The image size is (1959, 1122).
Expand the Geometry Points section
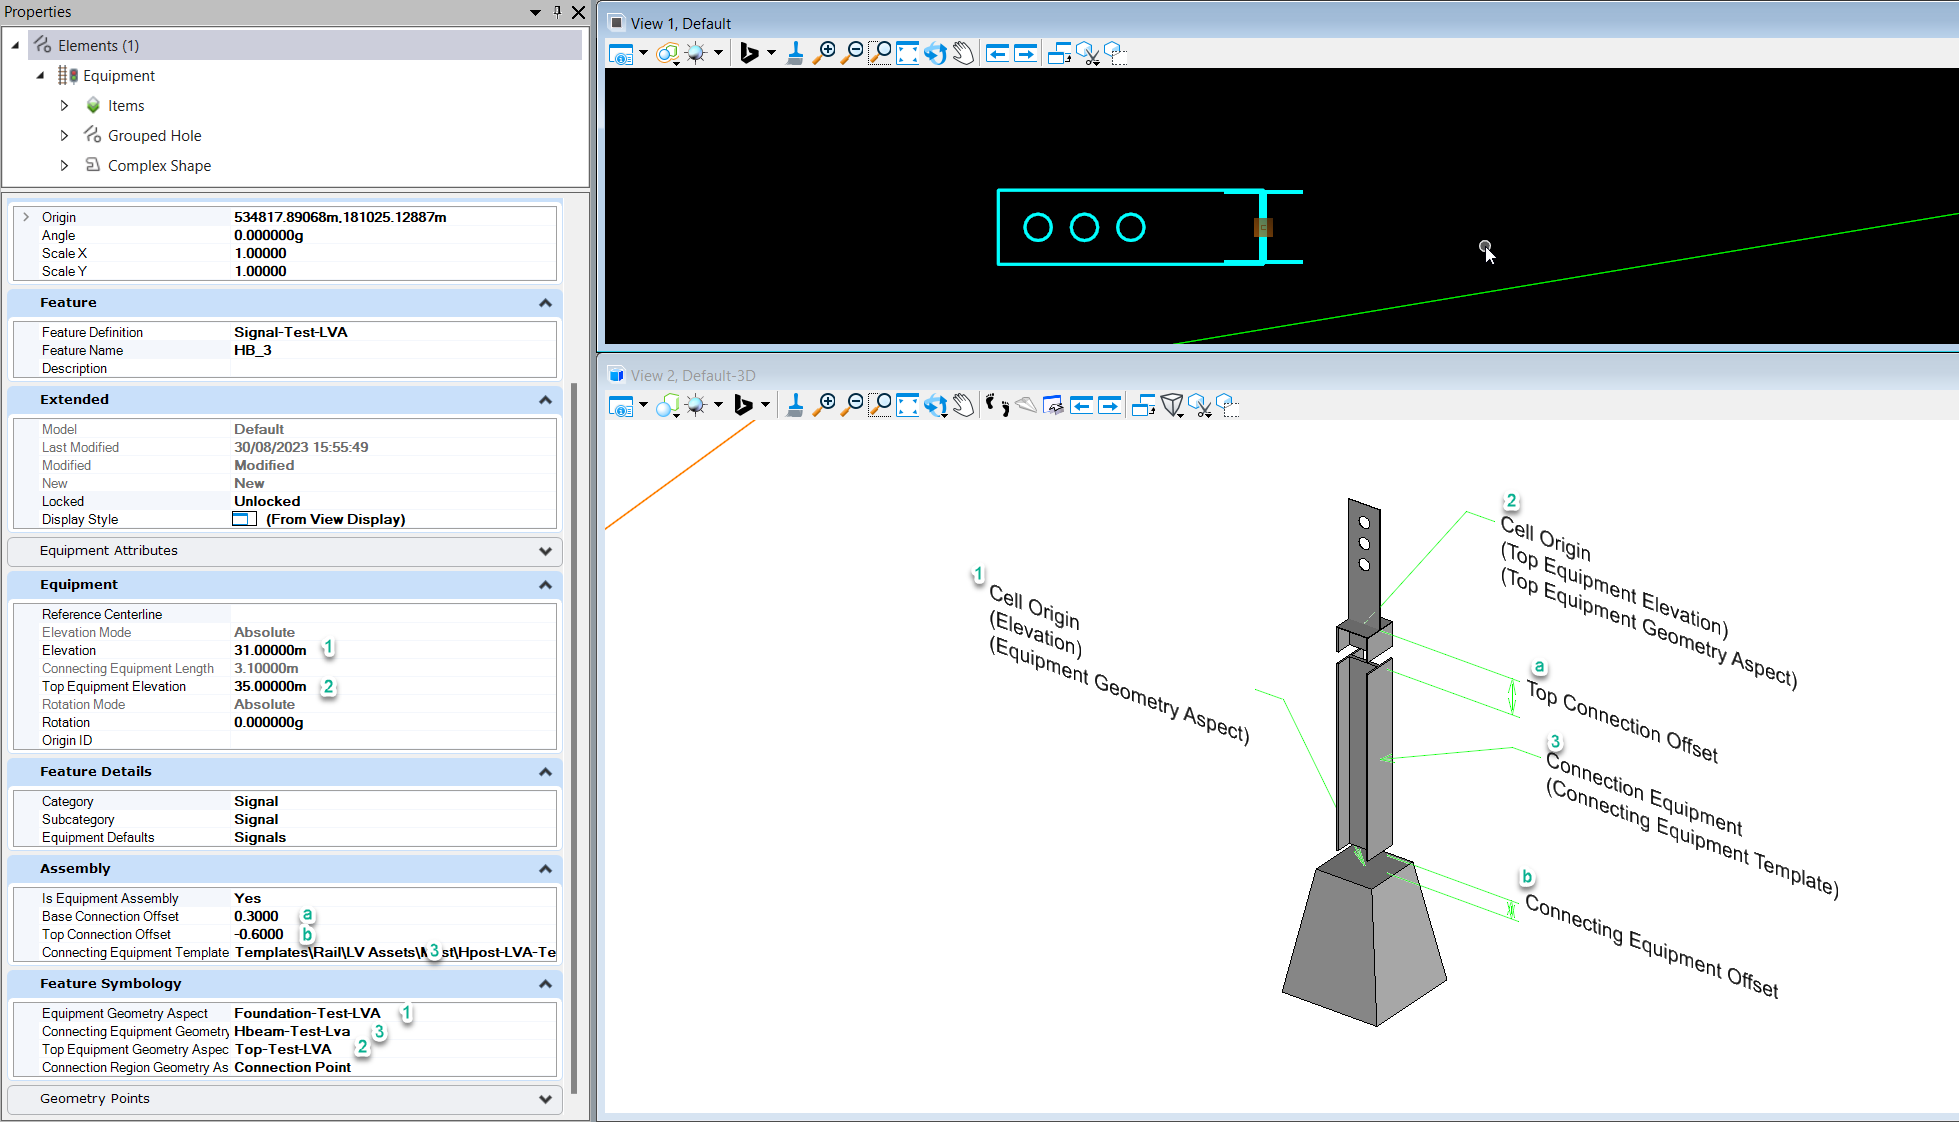(545, 1099)
